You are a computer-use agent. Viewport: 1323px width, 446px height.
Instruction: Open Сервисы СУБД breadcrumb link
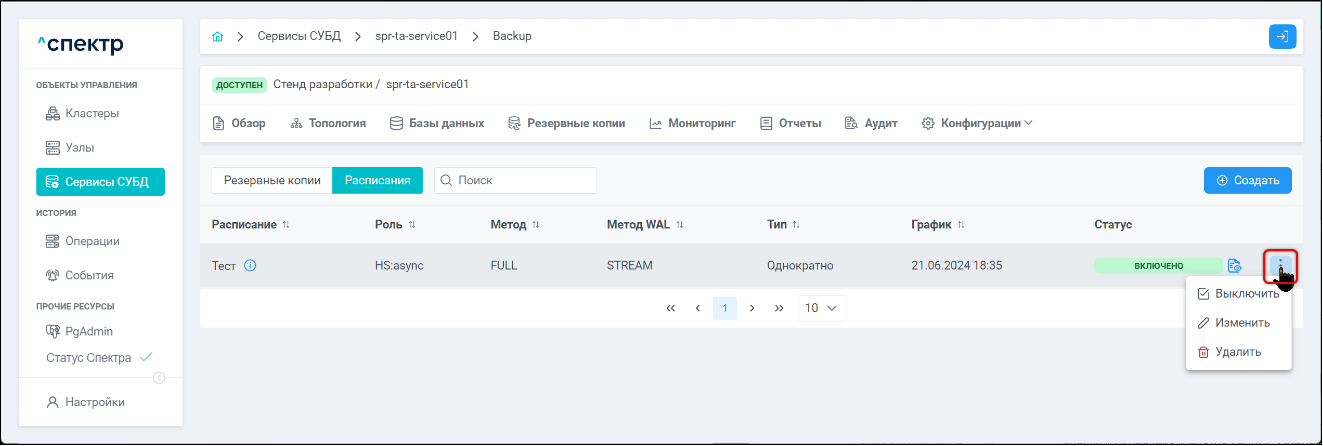pyautogui.click(x=299, y=37)
